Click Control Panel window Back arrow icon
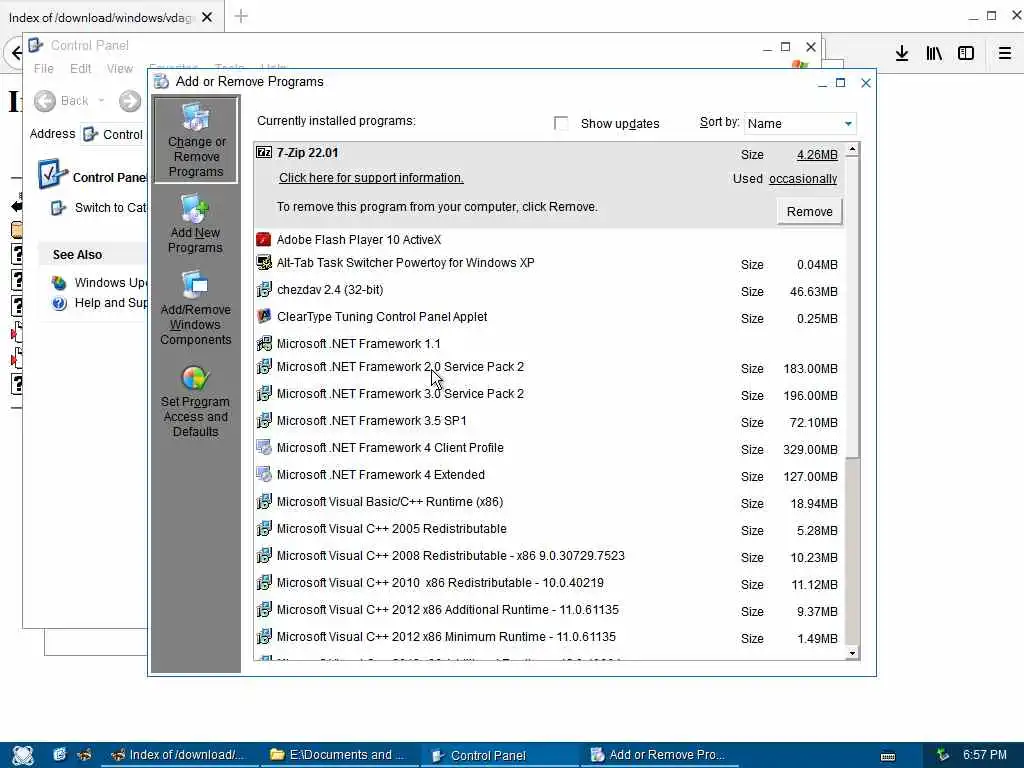 click(x=44, y=101)
